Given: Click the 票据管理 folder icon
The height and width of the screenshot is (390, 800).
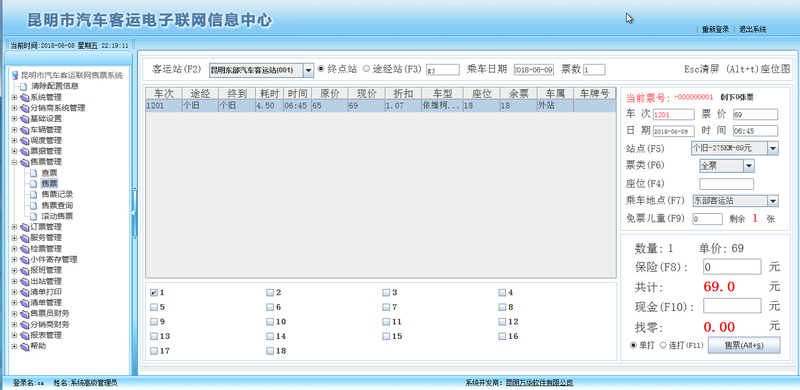Looking at the screenshot, I should click(x=24, y=152).
